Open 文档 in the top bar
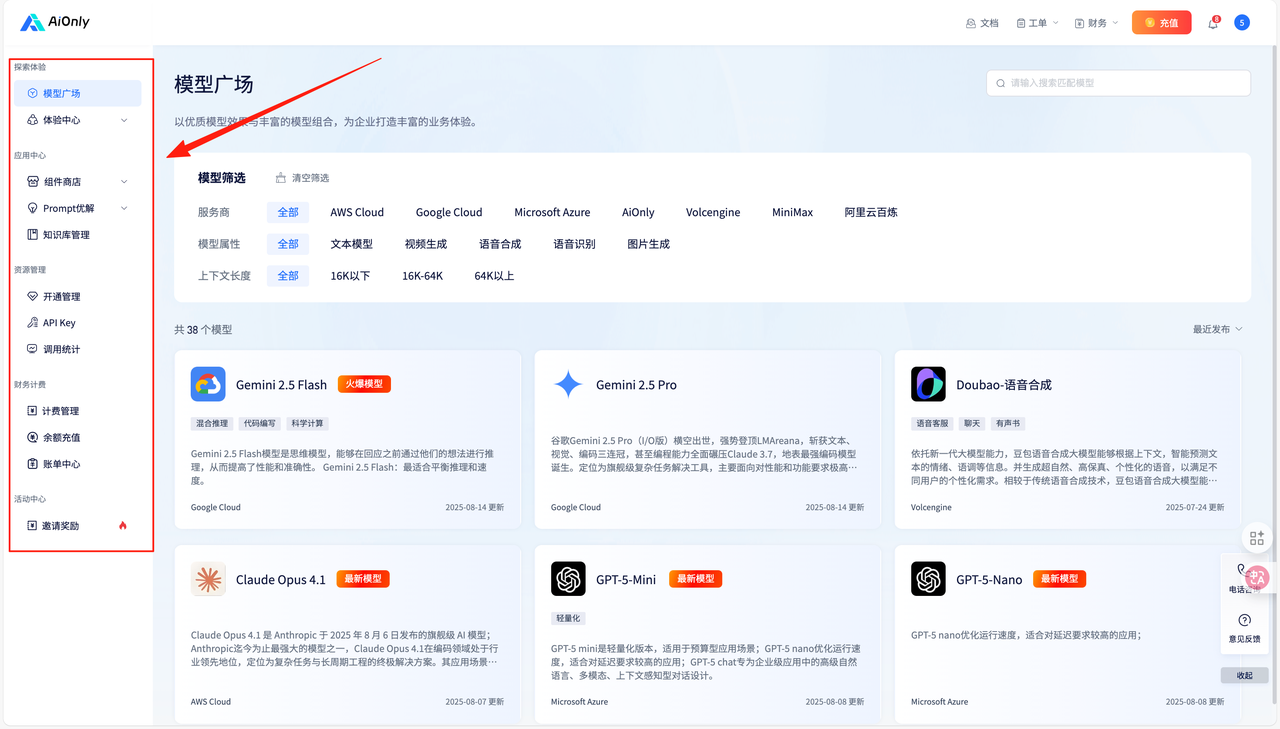Viewport: 1280px width, 729px height. point(982,23)
